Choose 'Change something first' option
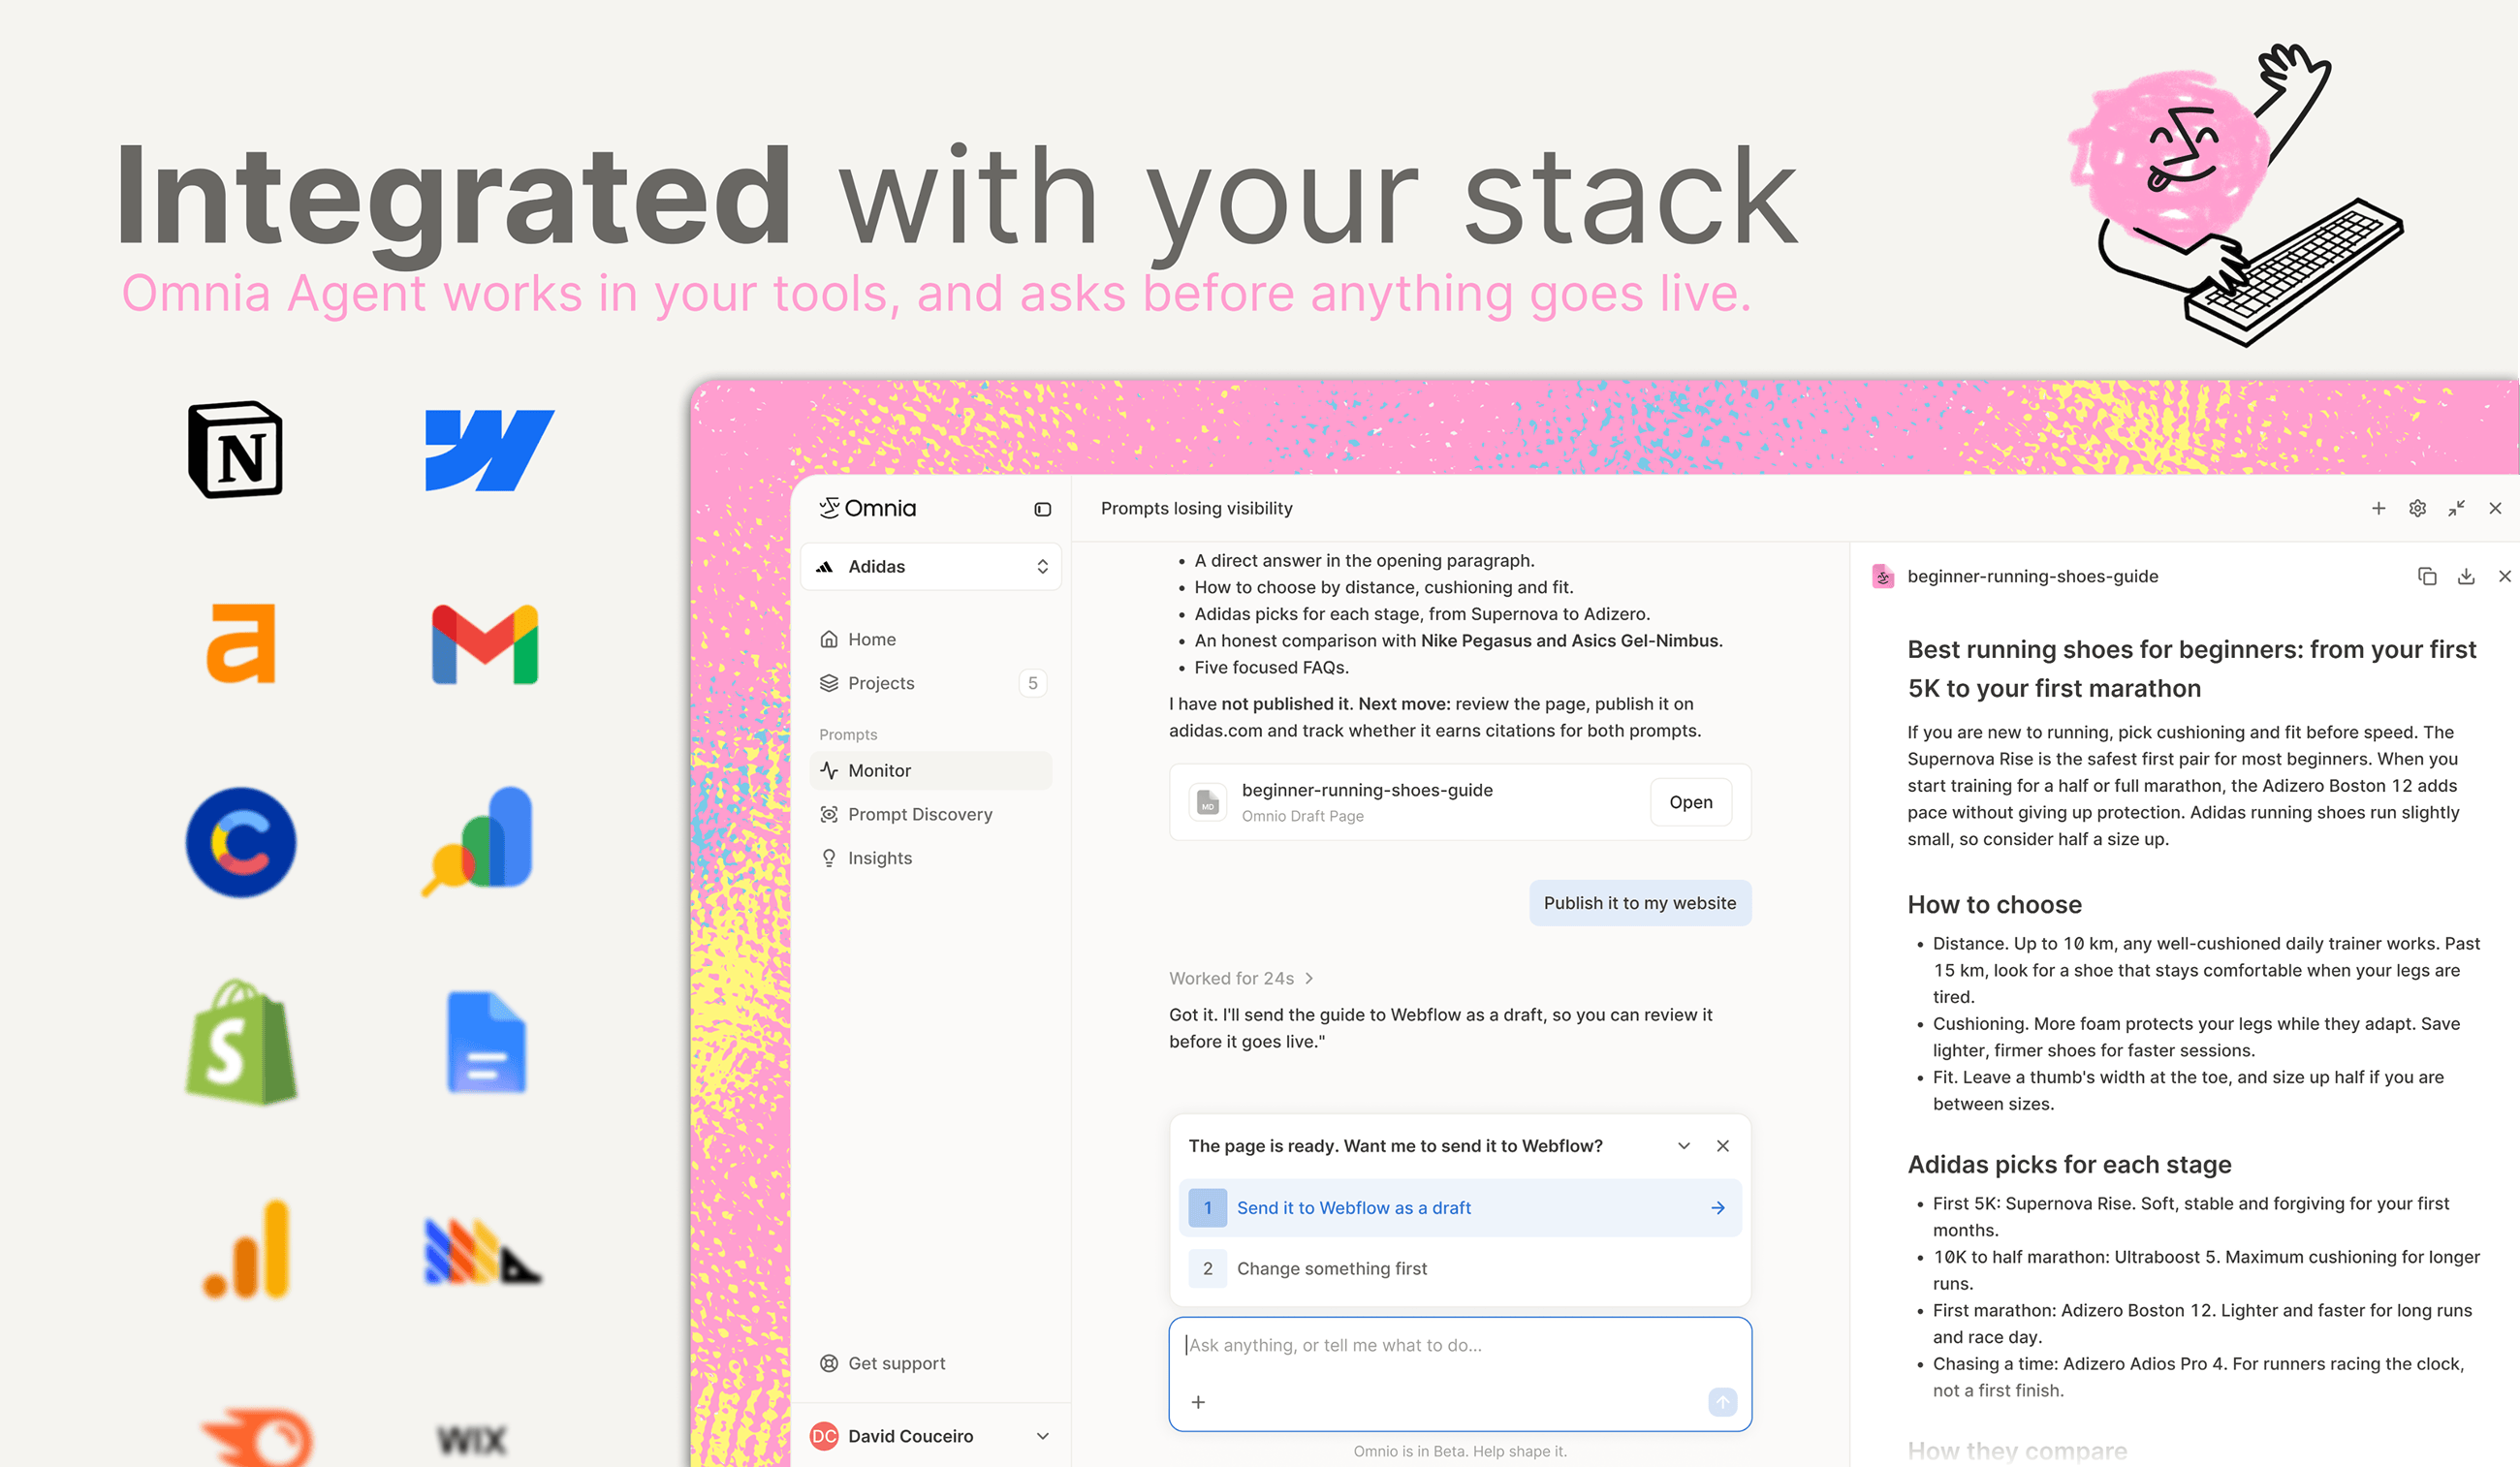 [1459, 1268]
